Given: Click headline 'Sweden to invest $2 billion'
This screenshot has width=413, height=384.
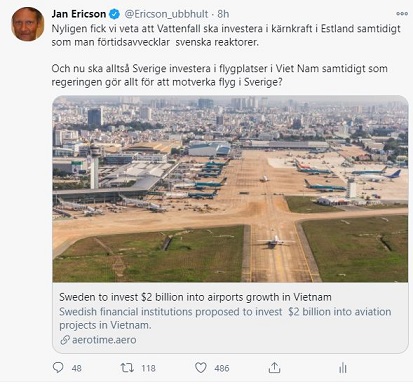Looking at the screenshot, I should coord(195,297).
